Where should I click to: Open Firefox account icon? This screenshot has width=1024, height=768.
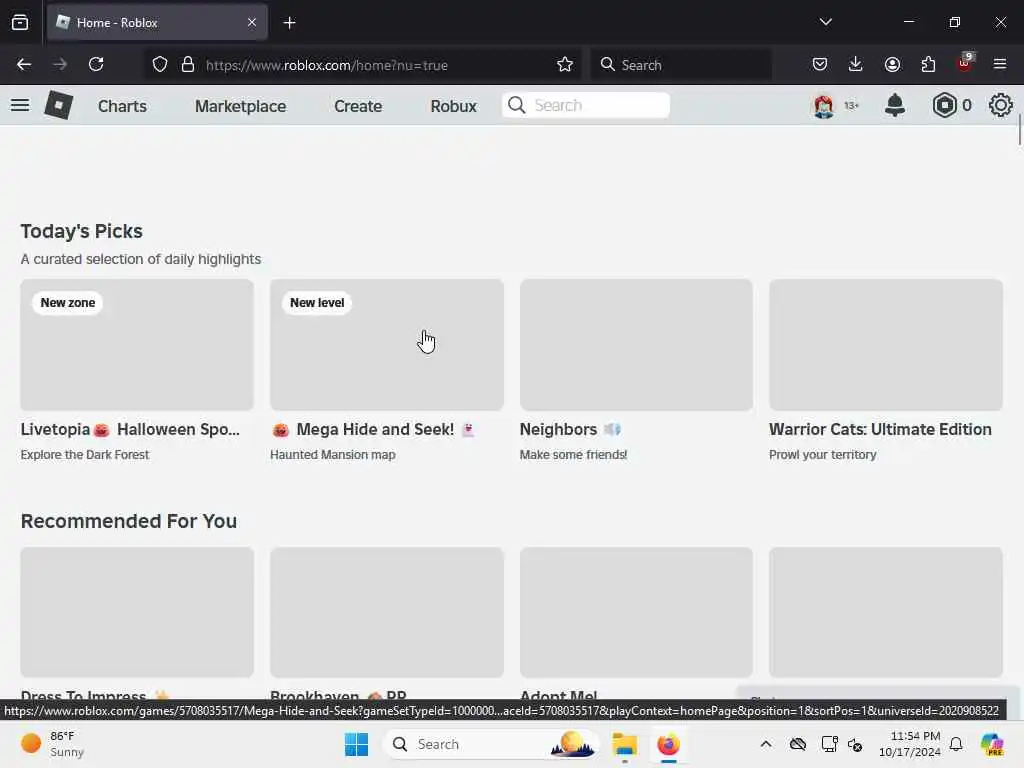click(x=892, y=64)
